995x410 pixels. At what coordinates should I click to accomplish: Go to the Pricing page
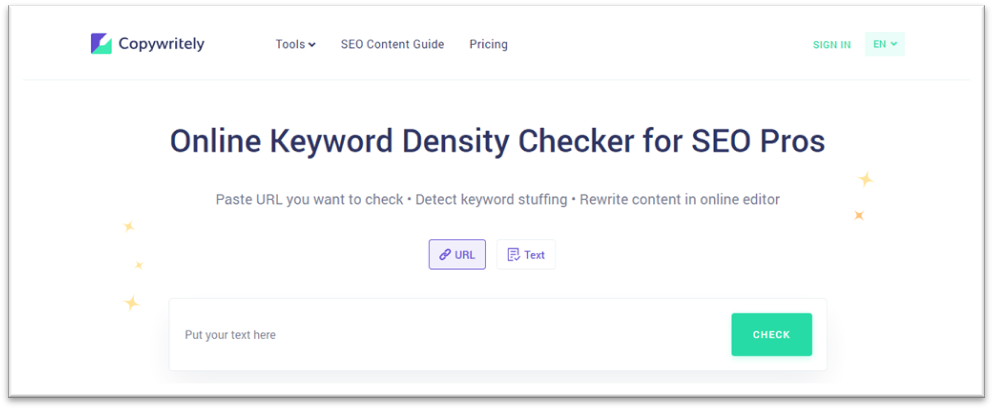pyautogui.click(x=489, y=44)
